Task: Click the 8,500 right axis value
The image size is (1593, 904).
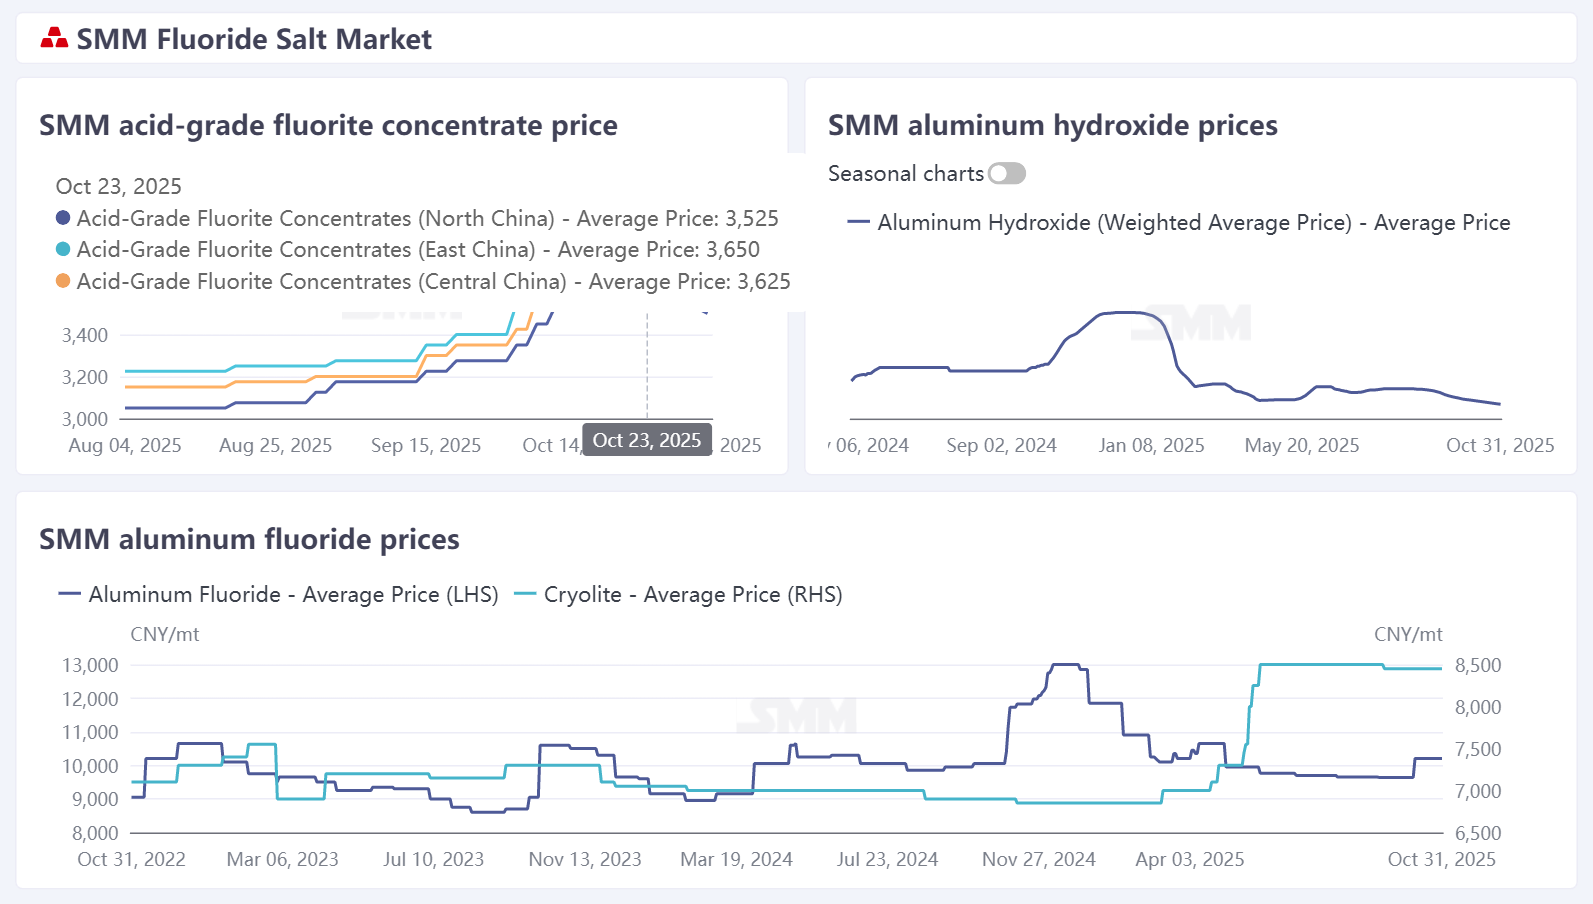Action: coord(1477,666)
